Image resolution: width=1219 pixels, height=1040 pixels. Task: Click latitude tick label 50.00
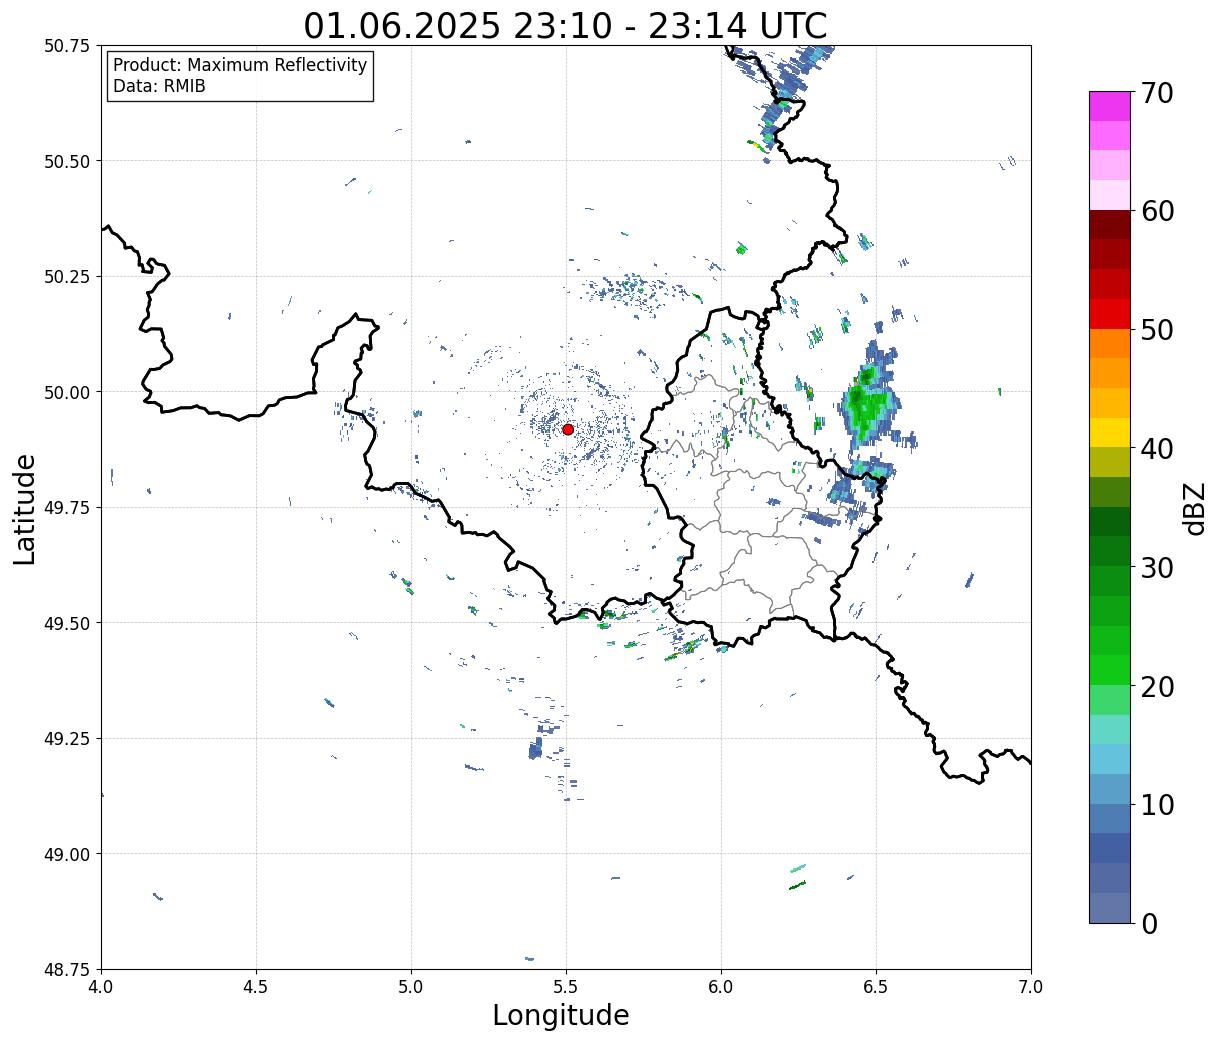click(x=67, y=392)
